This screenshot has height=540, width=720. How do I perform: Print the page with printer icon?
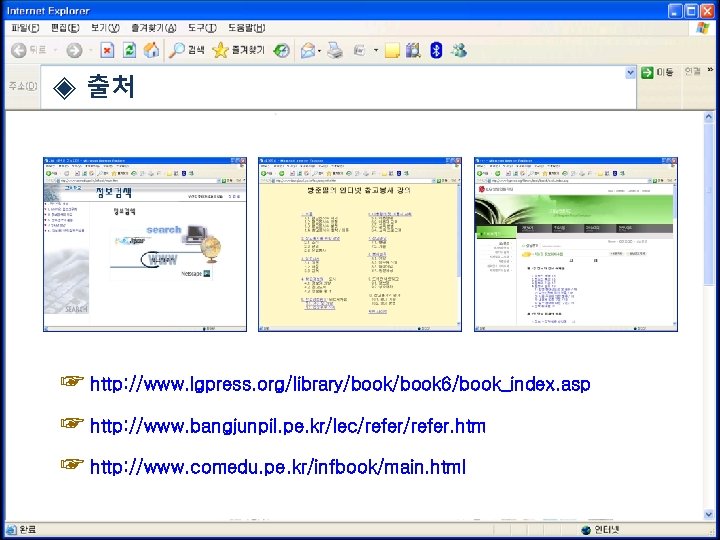tap(335, 50)
